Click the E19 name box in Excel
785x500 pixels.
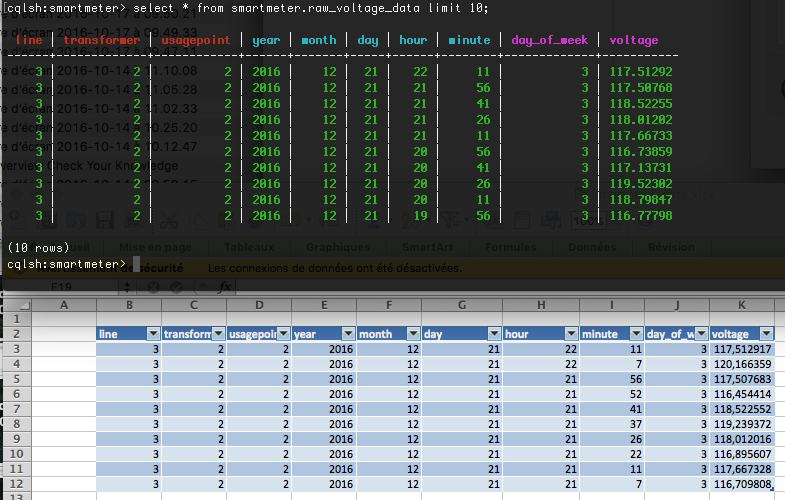click(62, 287)
